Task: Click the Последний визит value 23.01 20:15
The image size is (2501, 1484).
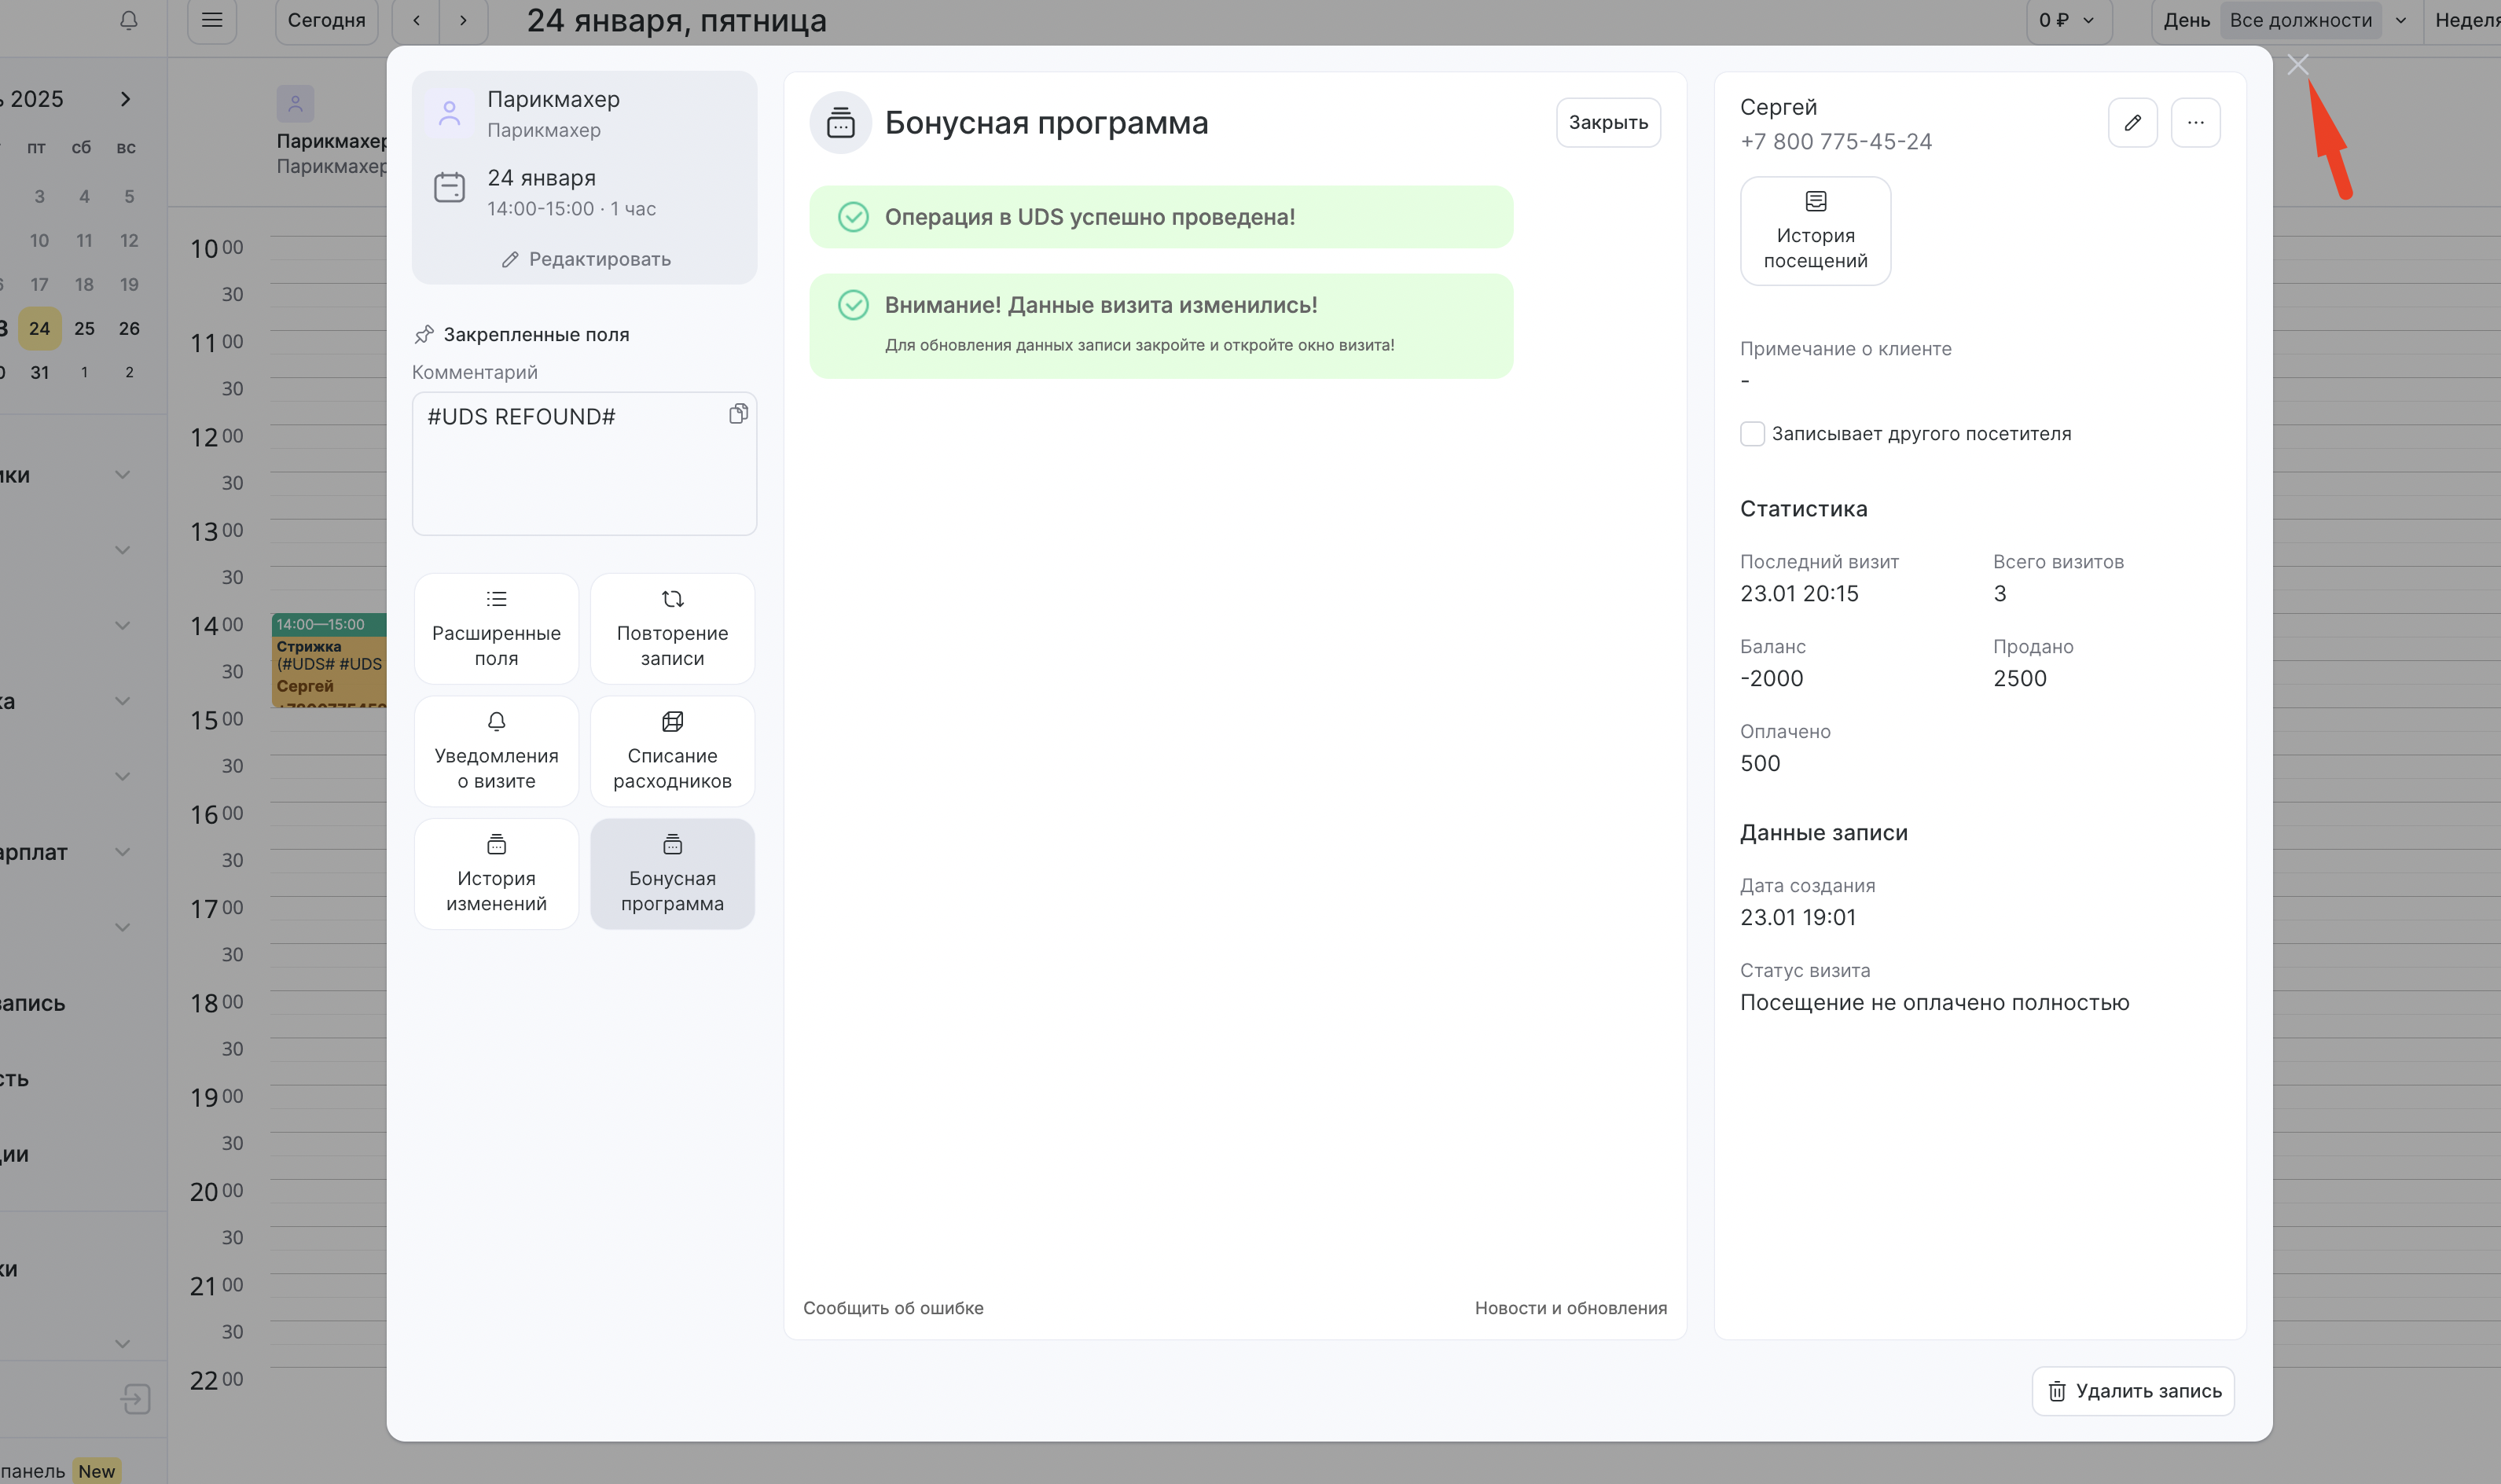Action: pyautogui.click(x=1799, y=593)
